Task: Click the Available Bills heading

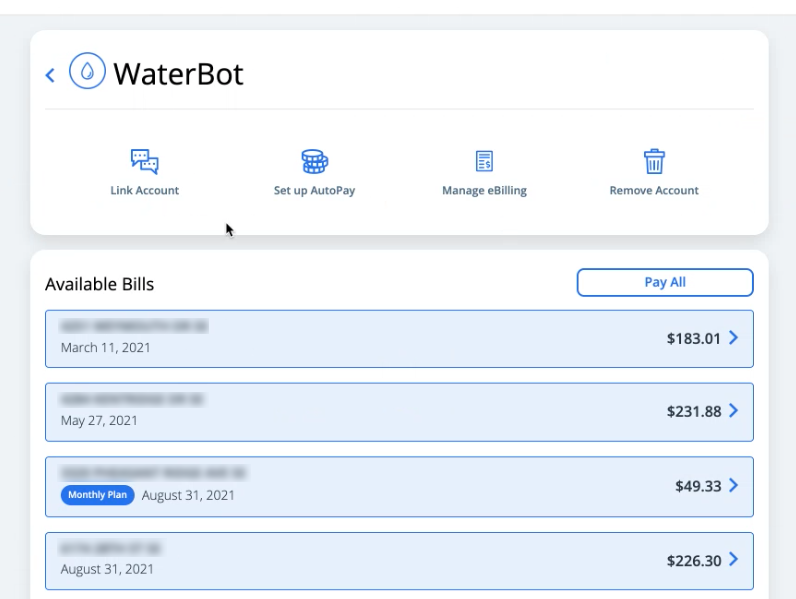Action: 100,284
